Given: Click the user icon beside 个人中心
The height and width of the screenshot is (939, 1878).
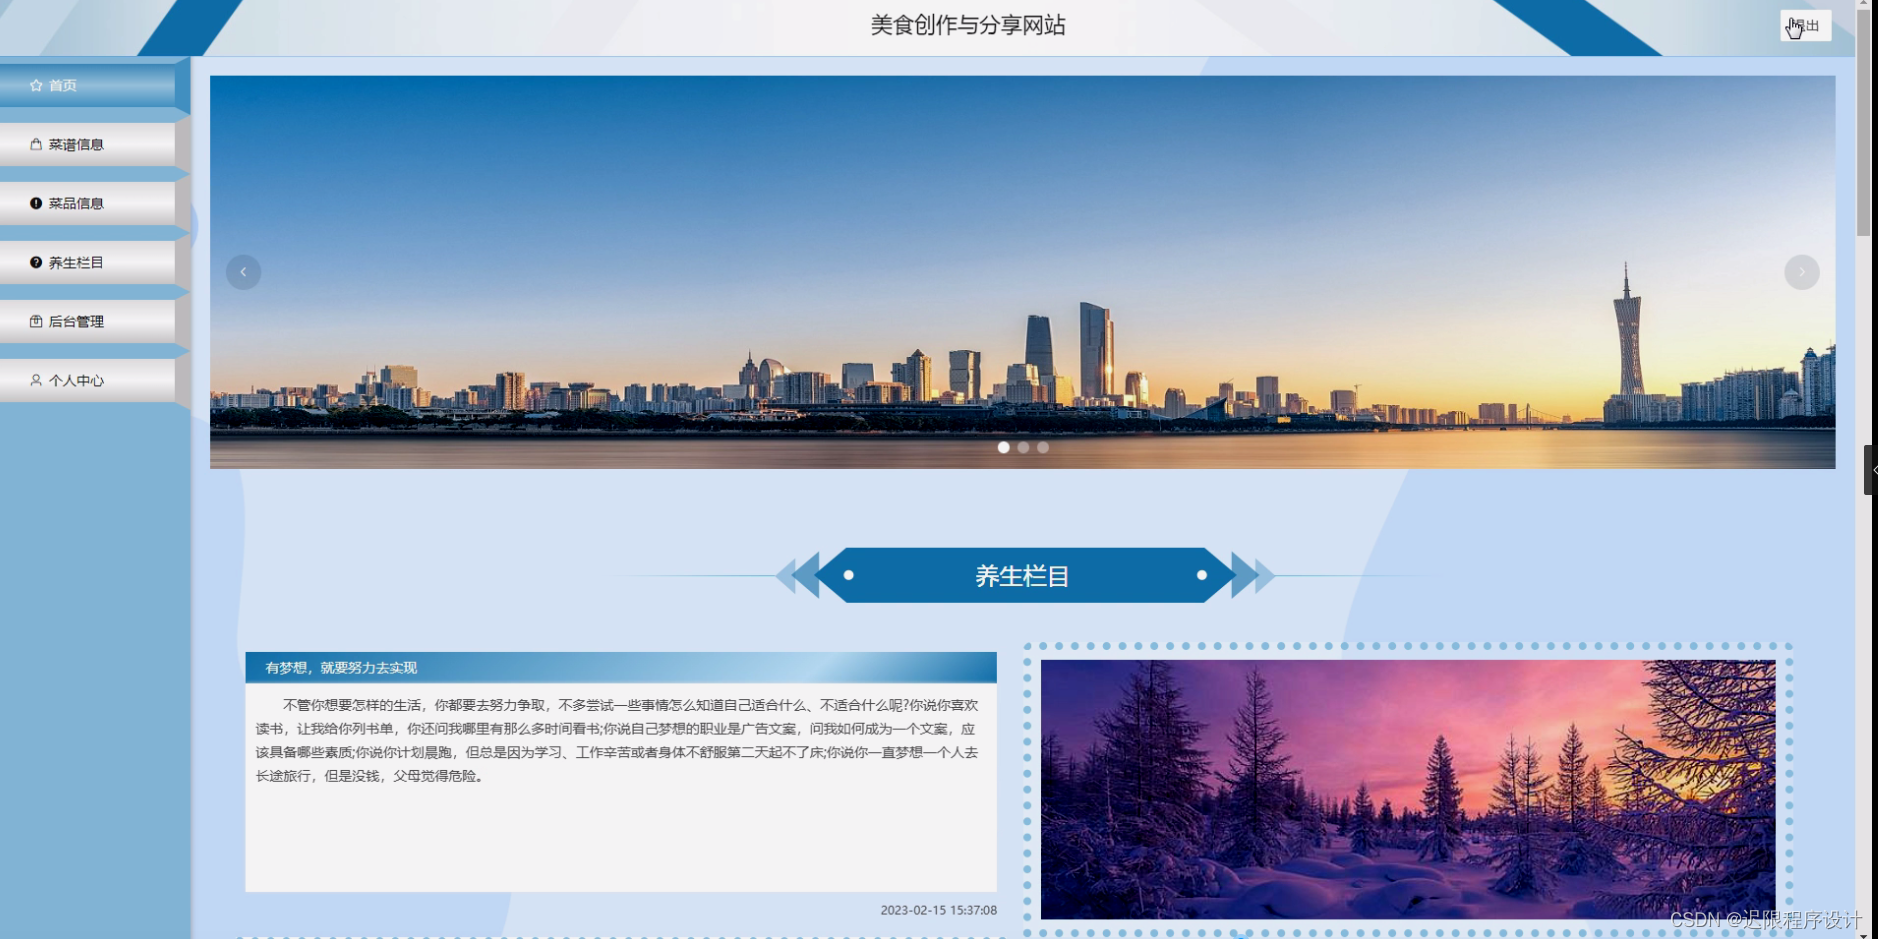Looking at the screenshot, I should coord(36,380).
